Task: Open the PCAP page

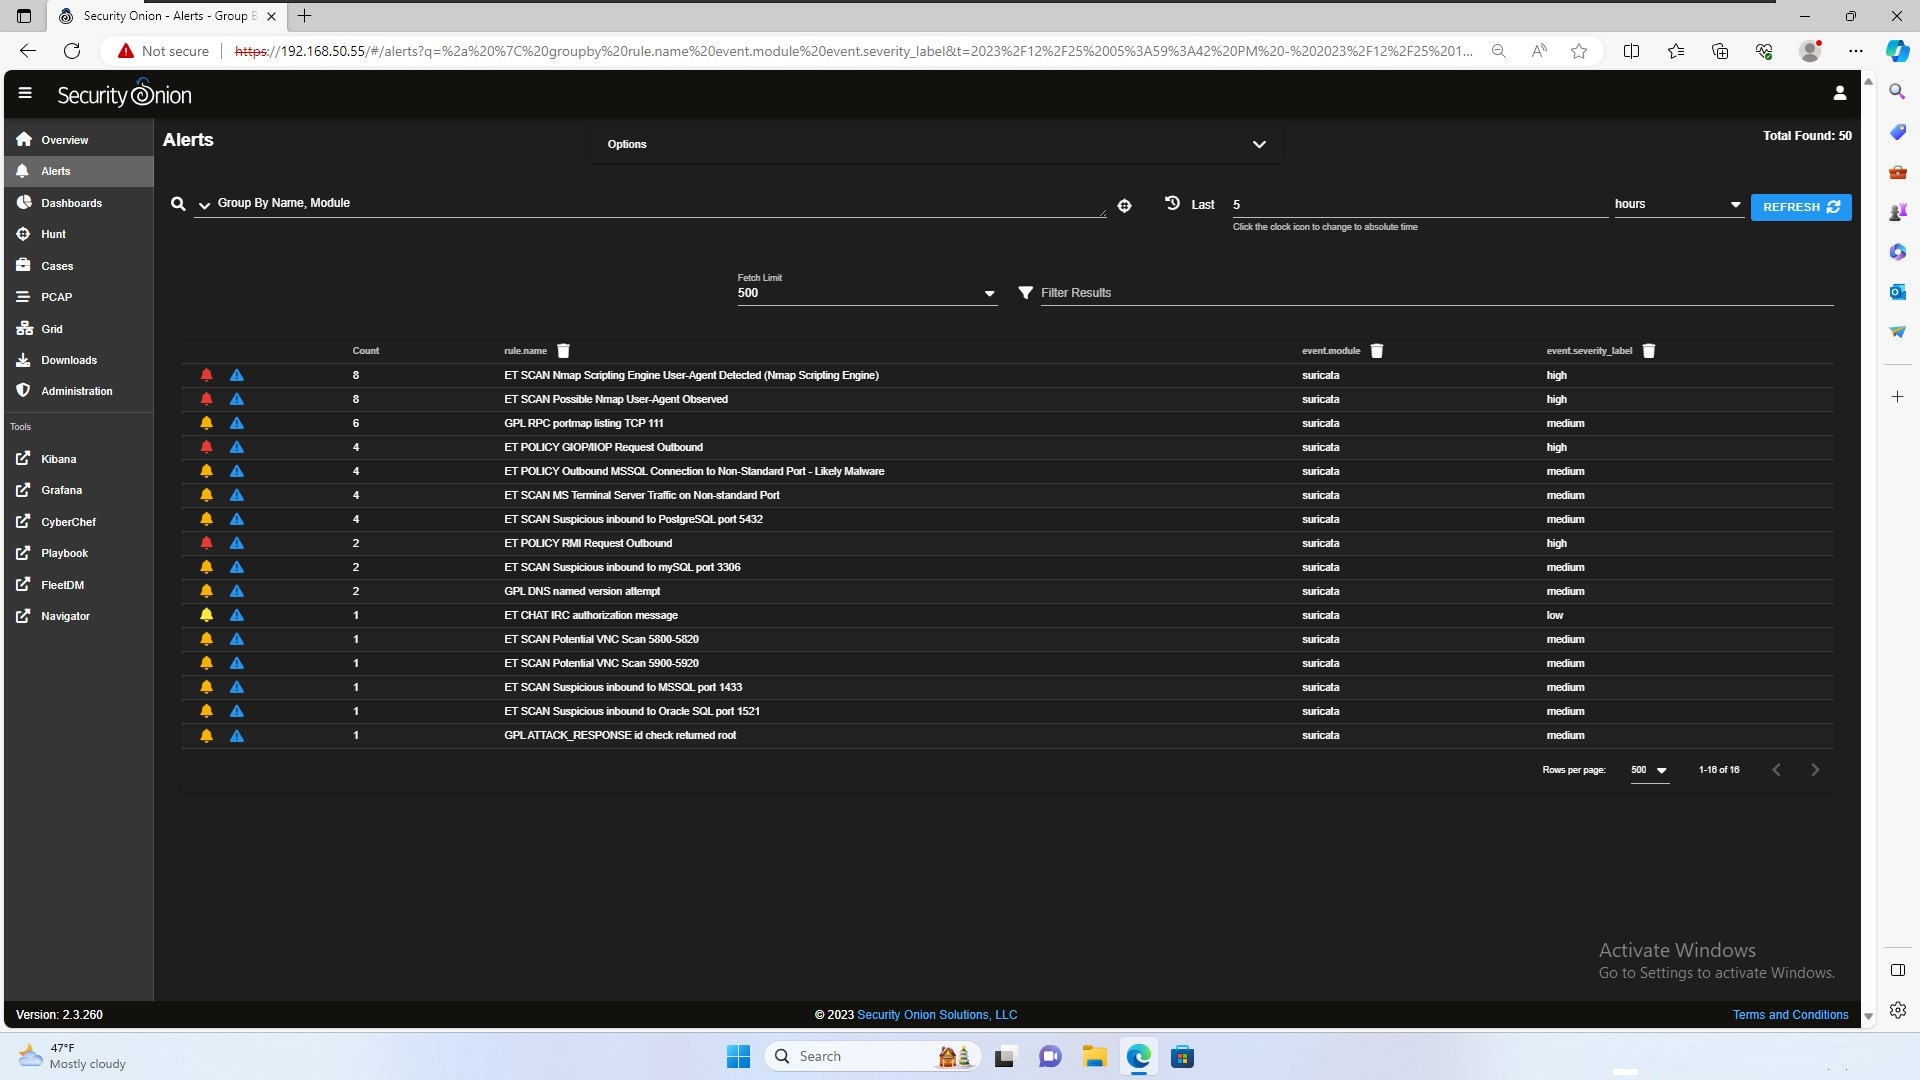Action: point(79,297)
